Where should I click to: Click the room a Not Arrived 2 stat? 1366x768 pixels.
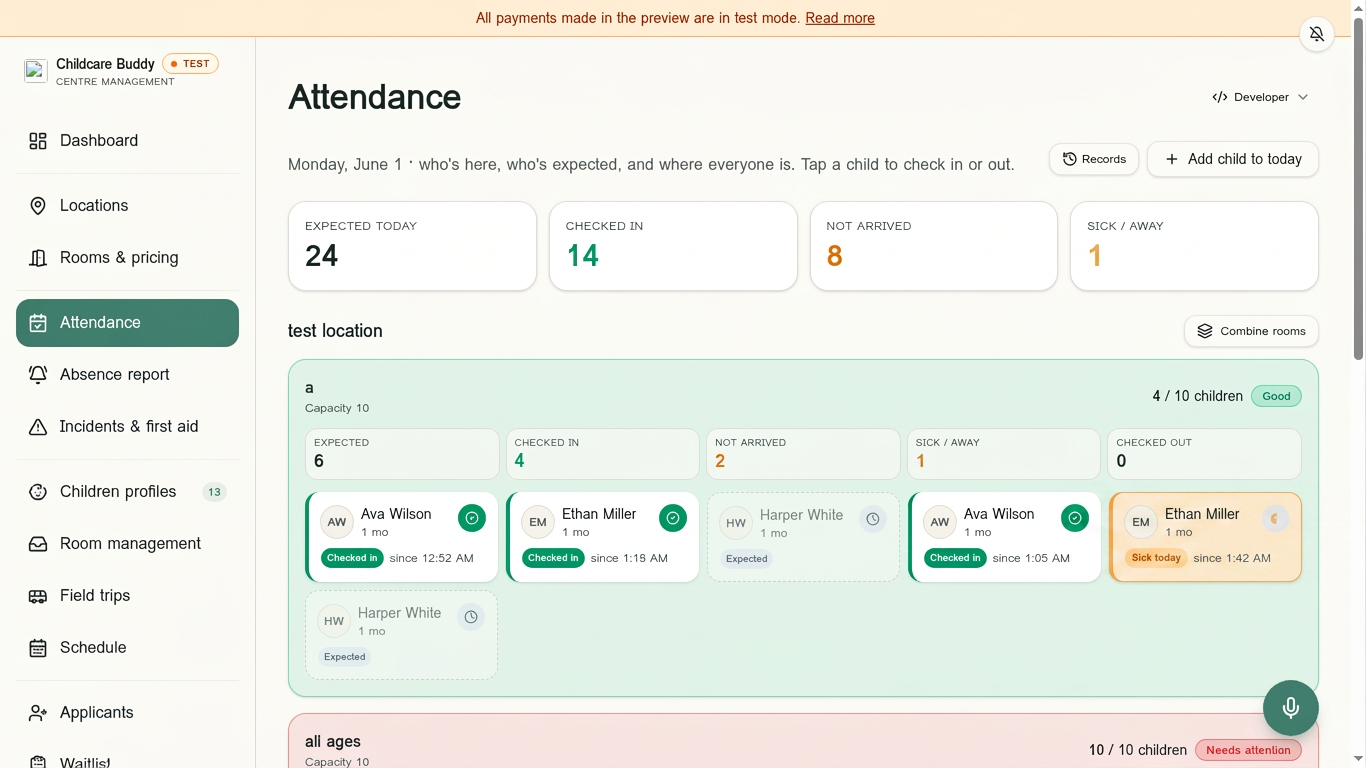coord(803,454)
